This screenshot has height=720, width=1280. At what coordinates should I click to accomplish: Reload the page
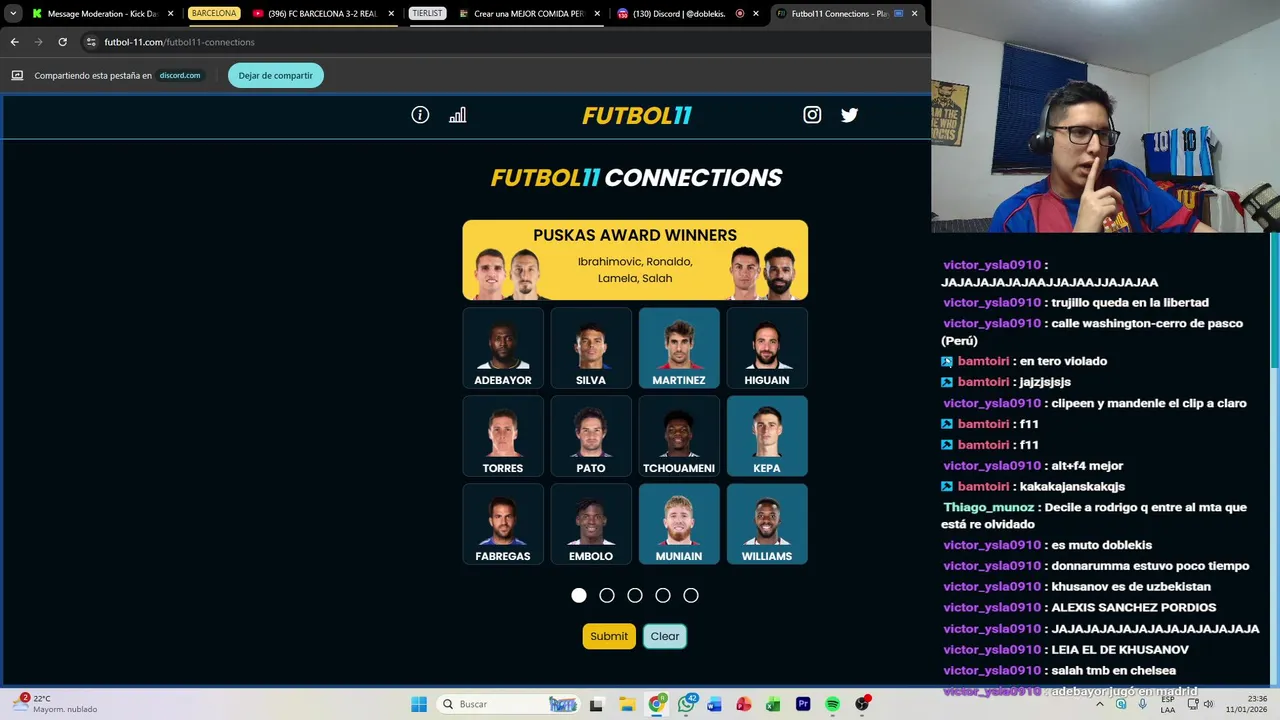(62, 42)
